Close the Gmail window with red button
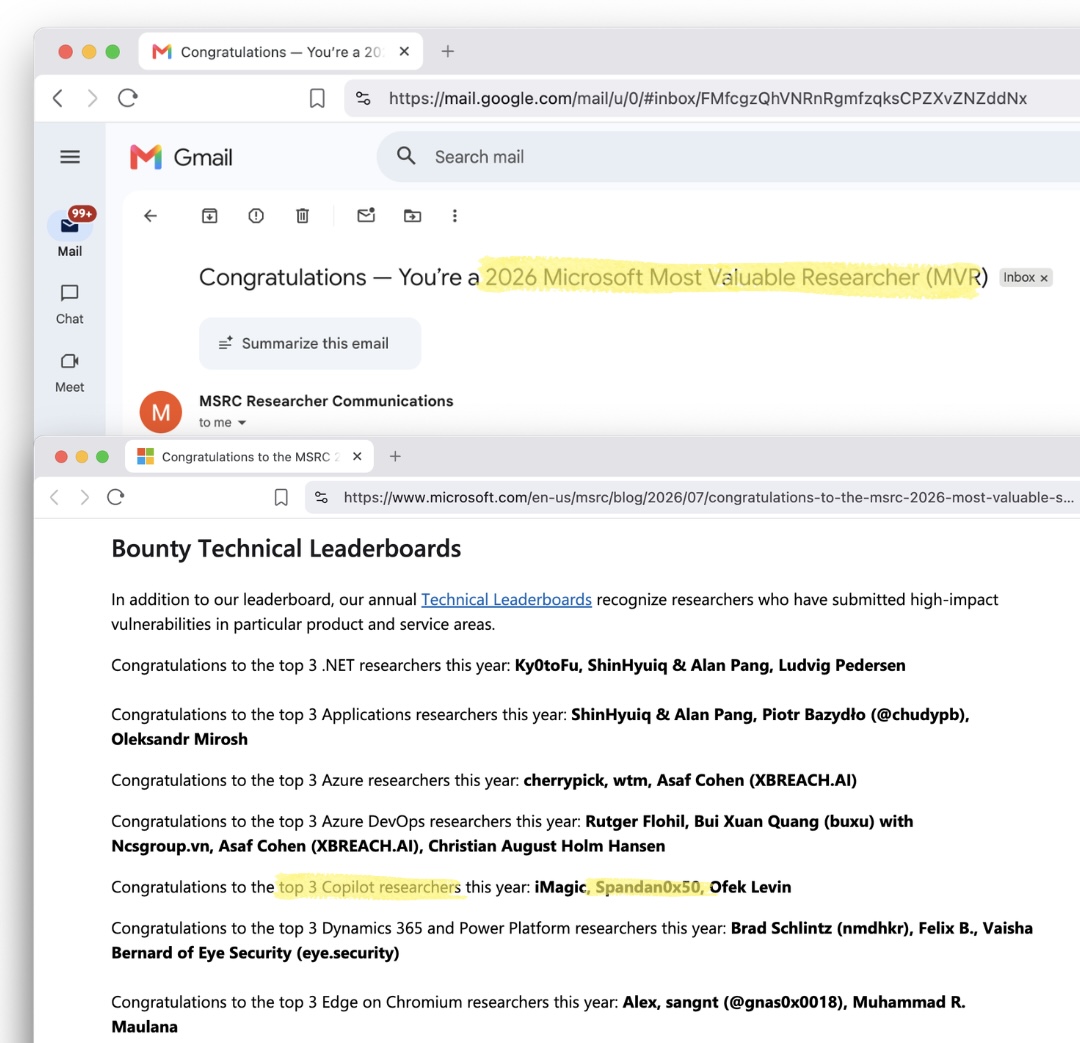Image resolution: width=1080 pixels, height=1043 pixels. pos(65,52)
